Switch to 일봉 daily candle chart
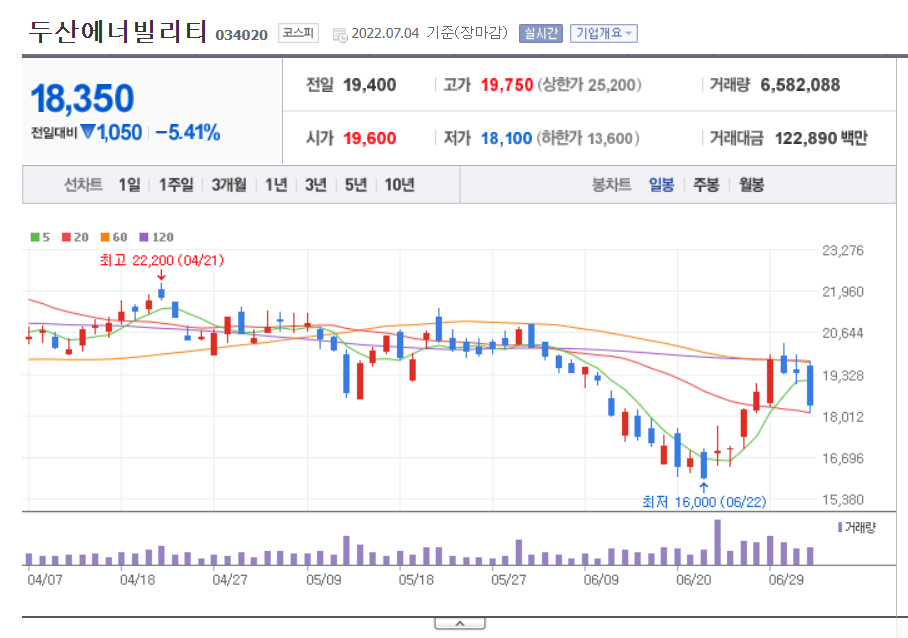Screen dimensions: 908x638 pos(661,185)
